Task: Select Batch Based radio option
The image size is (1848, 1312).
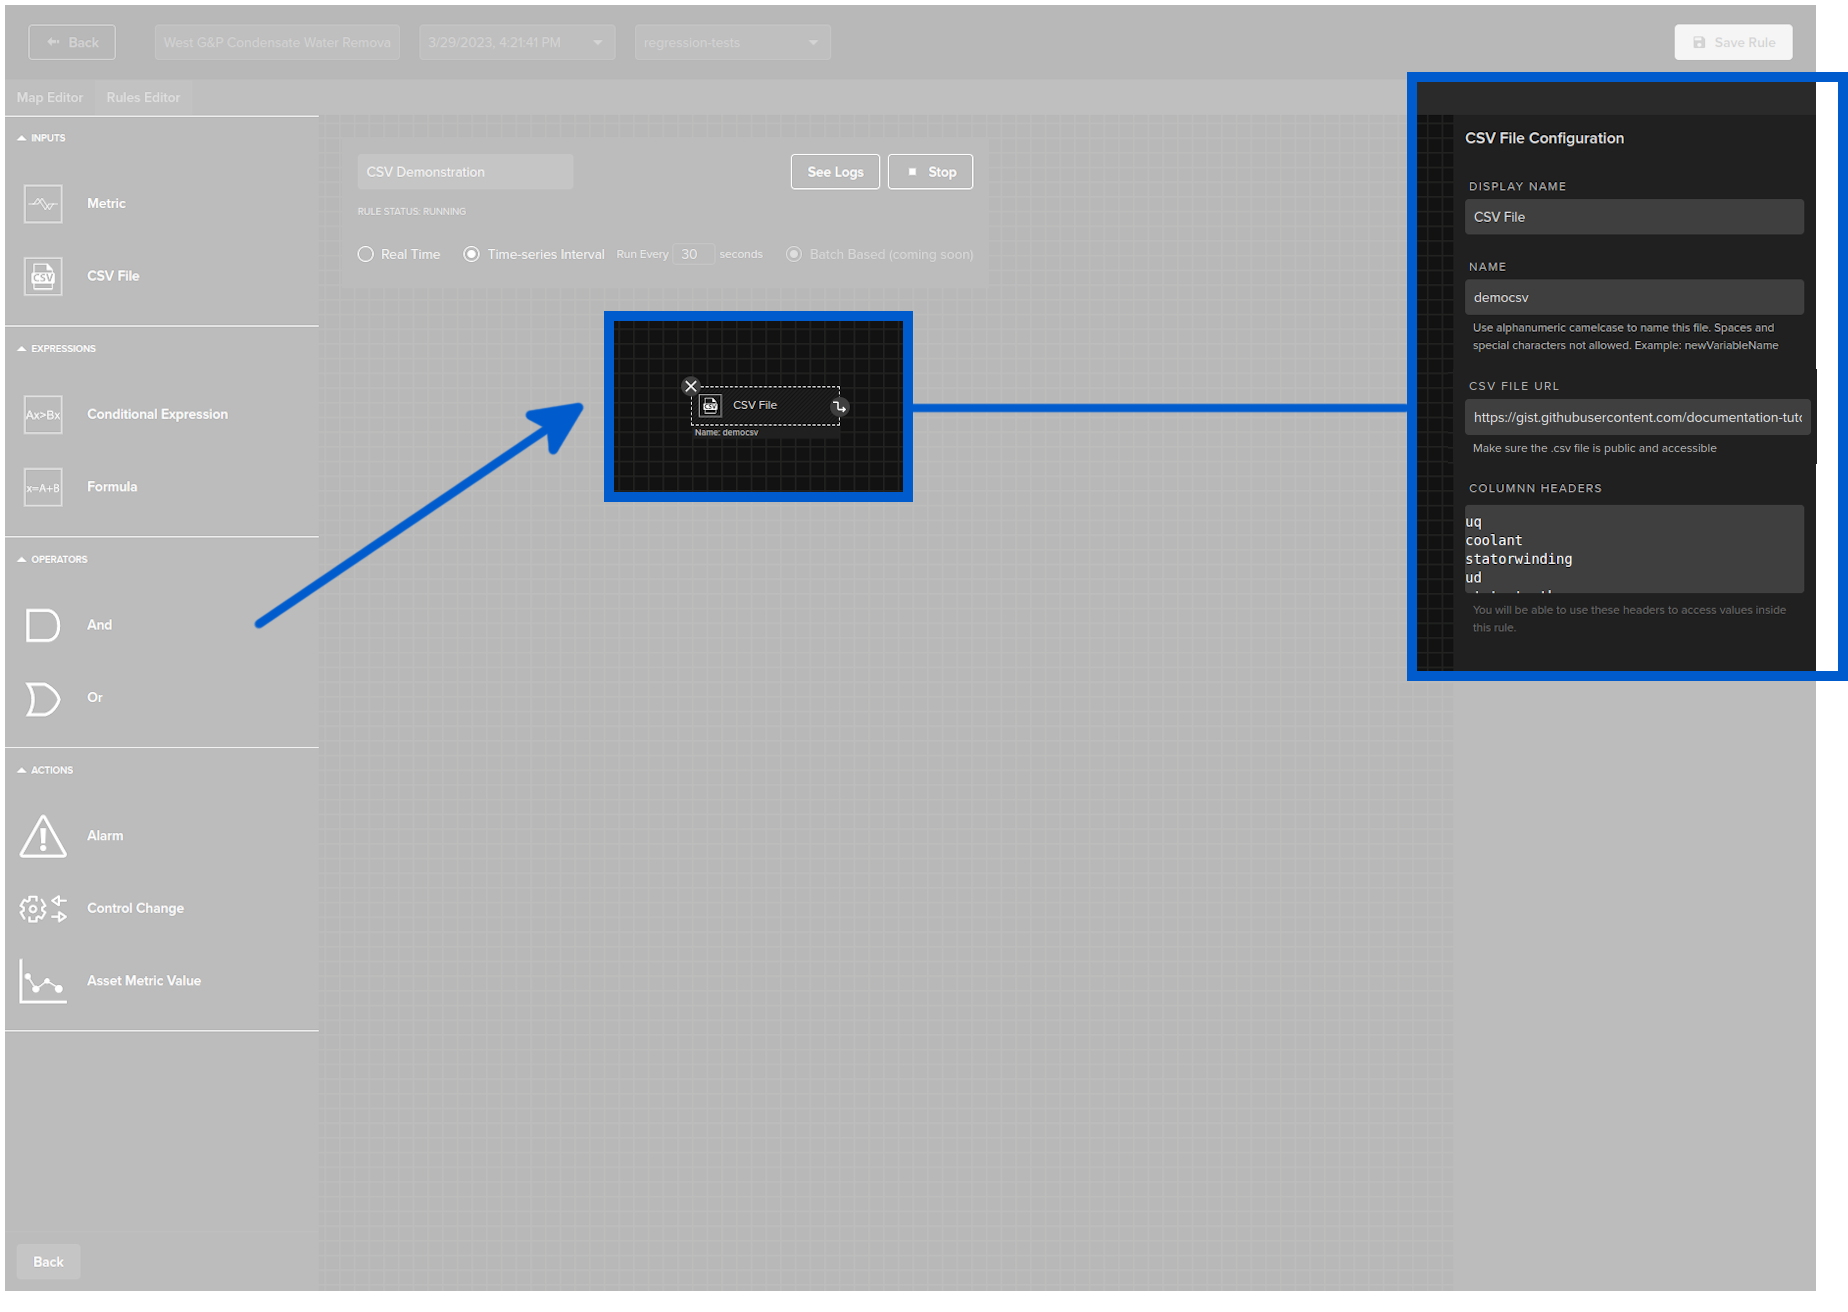Action: 794,255
